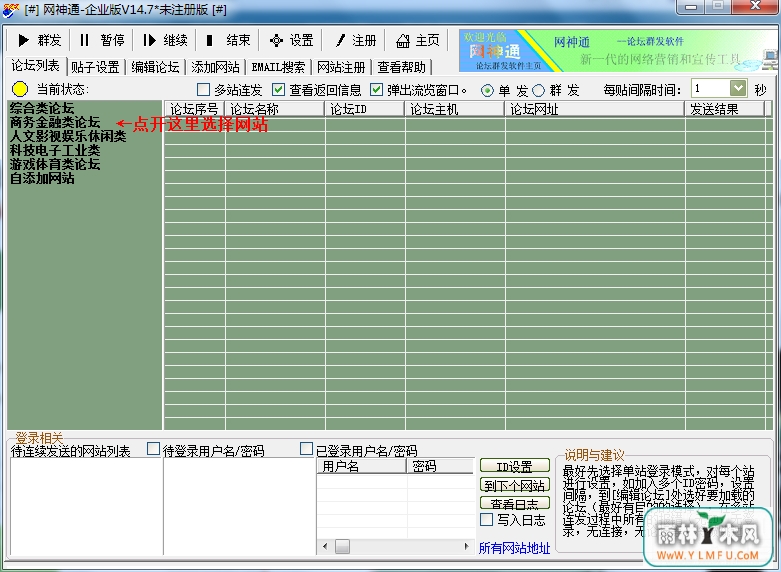The height and width of the screenshot is (572, 781).
Task: Check the 待登录用户名/密码 checkbox
Action: coord(153,449)
